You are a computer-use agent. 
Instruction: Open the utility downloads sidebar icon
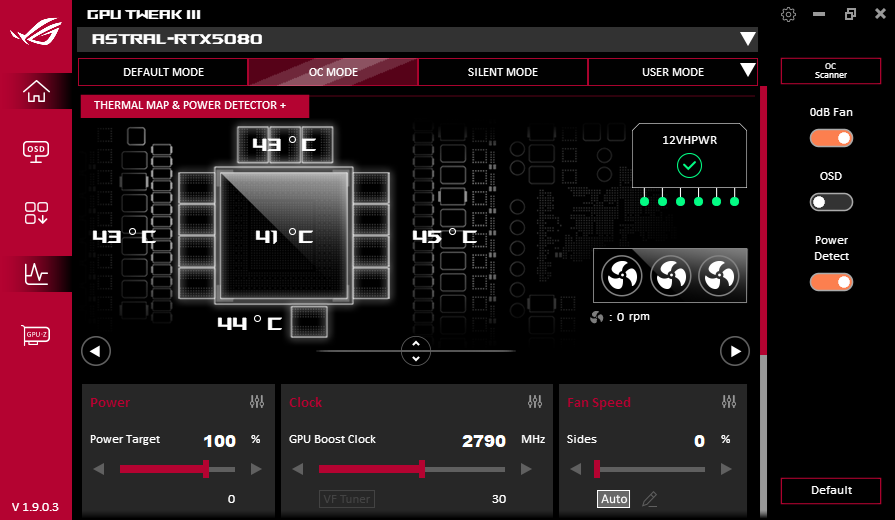36,213
